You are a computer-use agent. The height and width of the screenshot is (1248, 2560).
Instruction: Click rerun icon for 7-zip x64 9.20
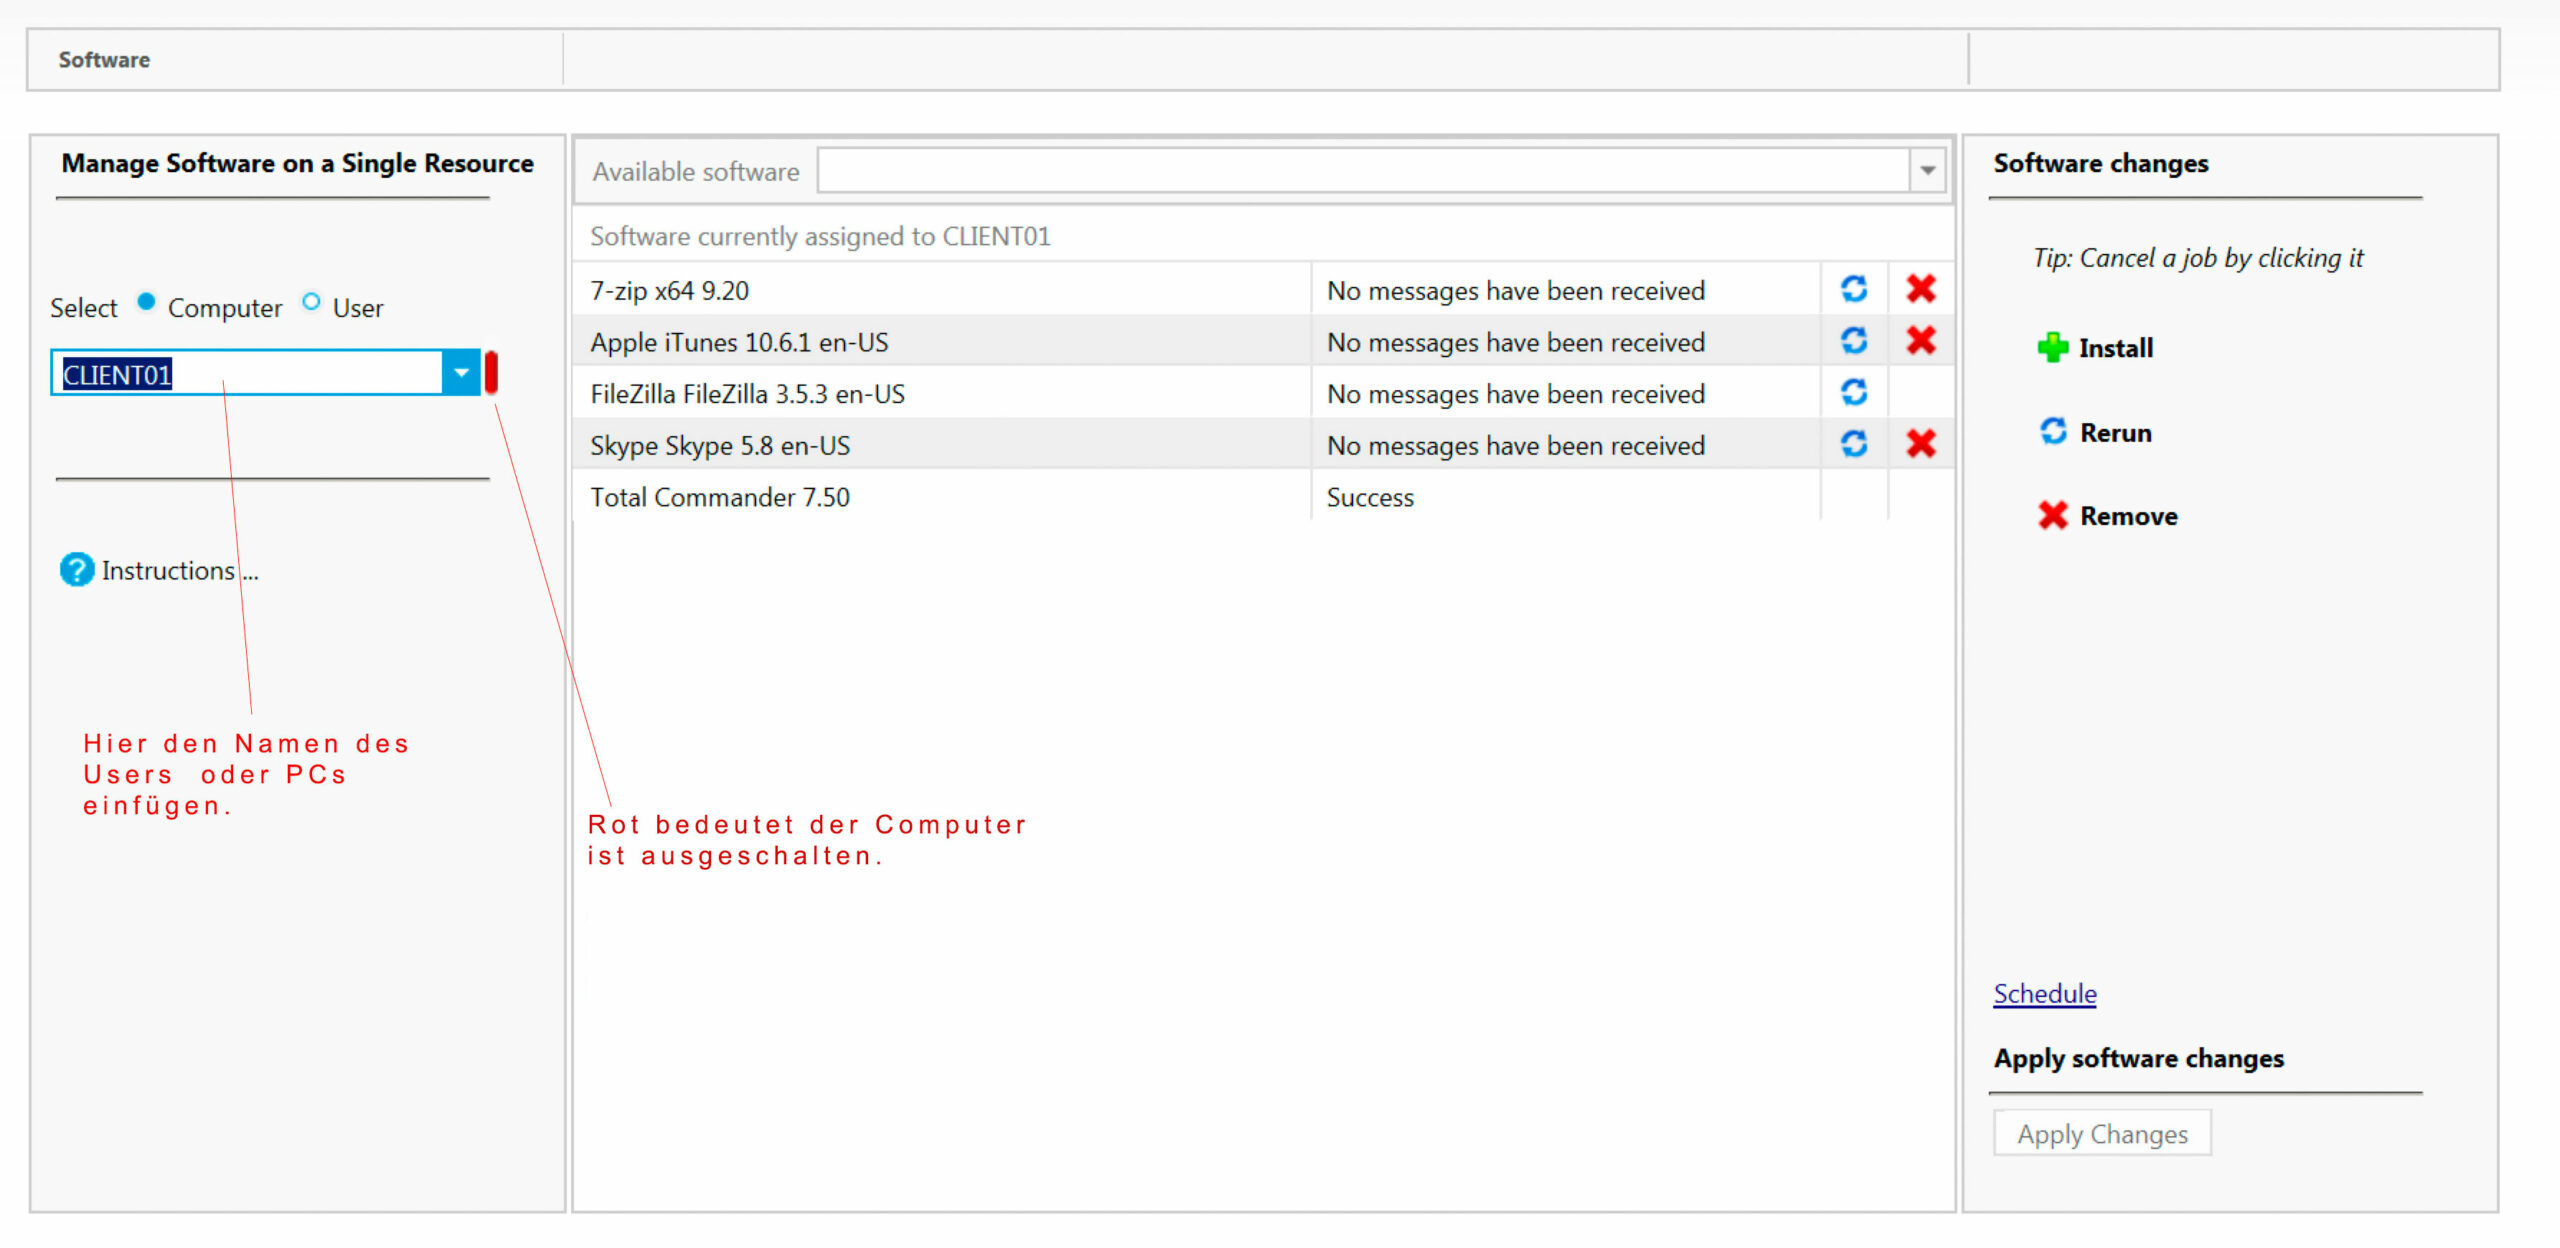coord(1854,289)
